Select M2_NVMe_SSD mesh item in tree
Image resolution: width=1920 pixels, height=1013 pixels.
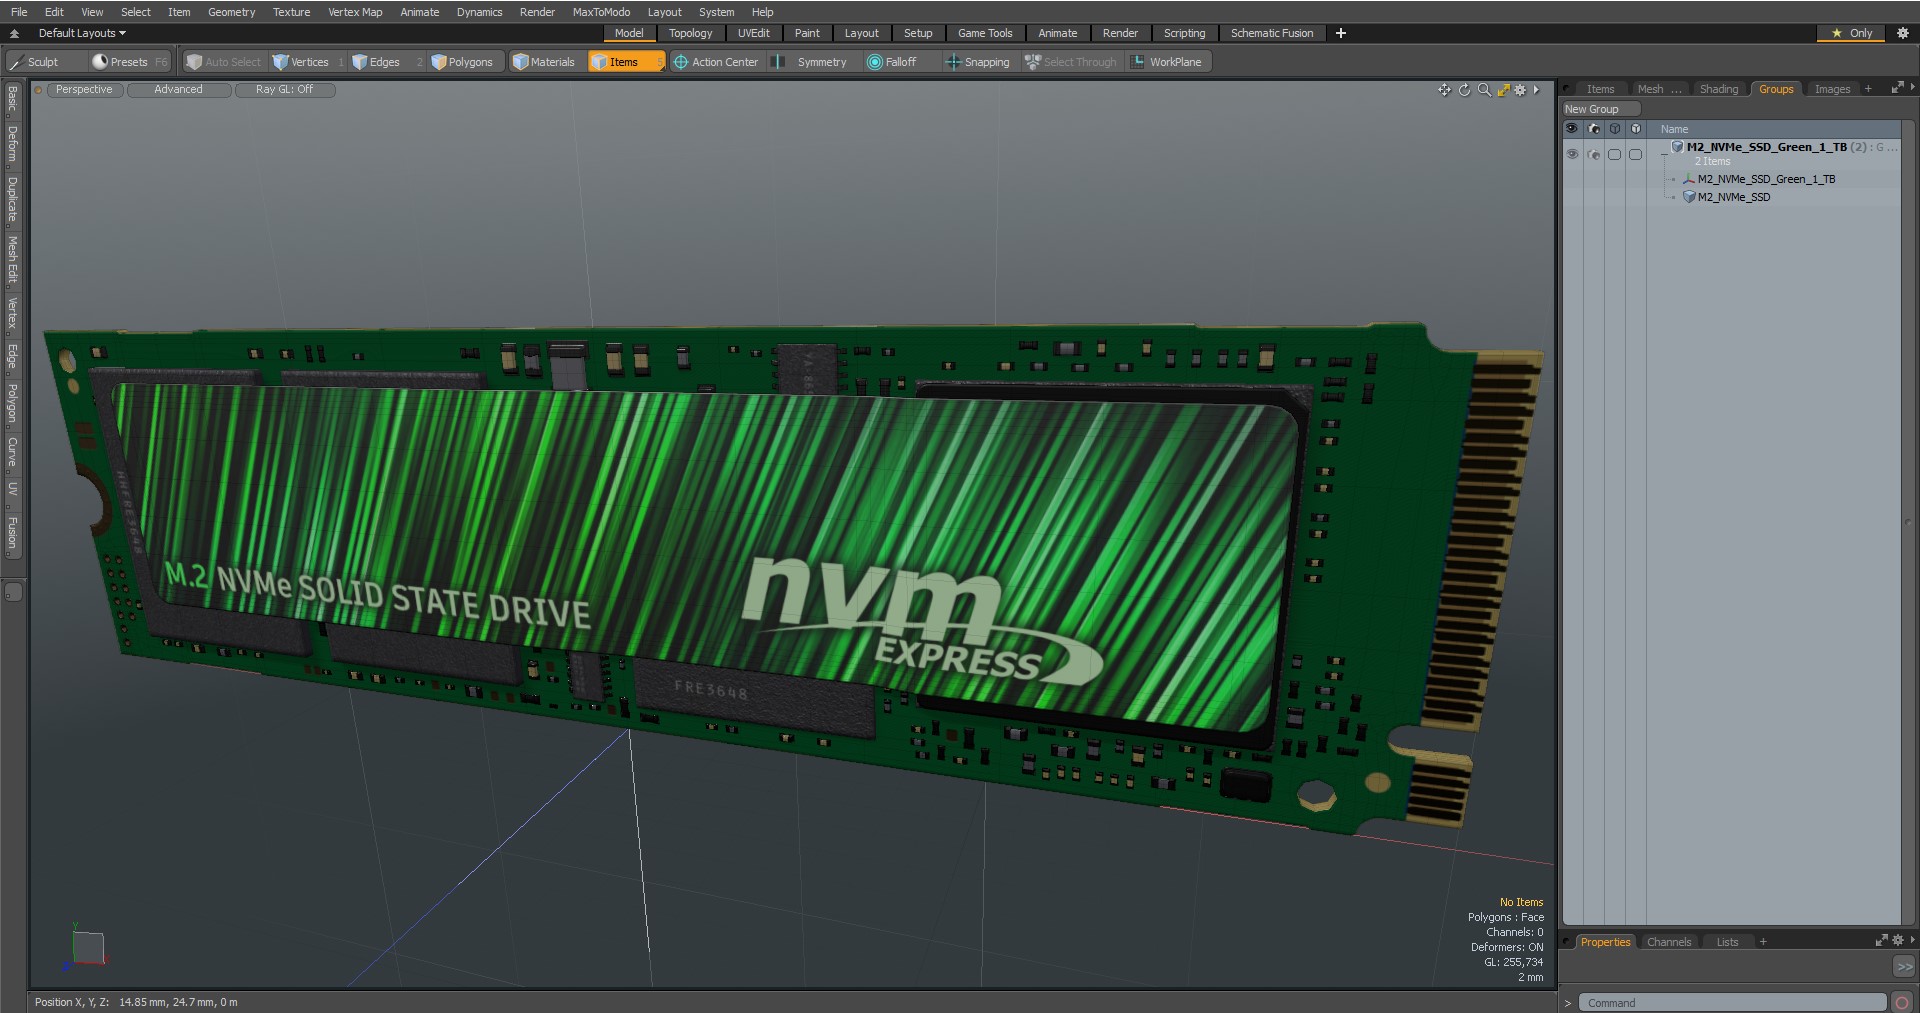(x=1733, y=197)
